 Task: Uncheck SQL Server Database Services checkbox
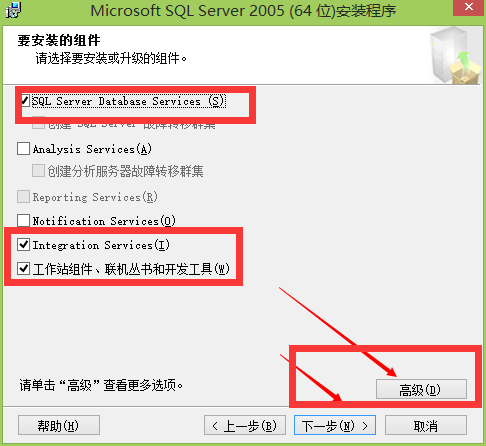[x=25, y=101]
